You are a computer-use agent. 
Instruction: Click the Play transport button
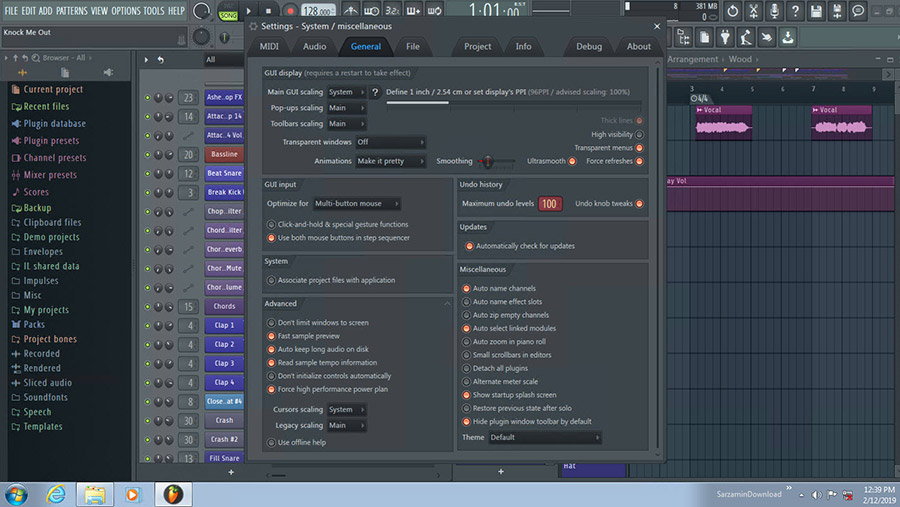249,10
